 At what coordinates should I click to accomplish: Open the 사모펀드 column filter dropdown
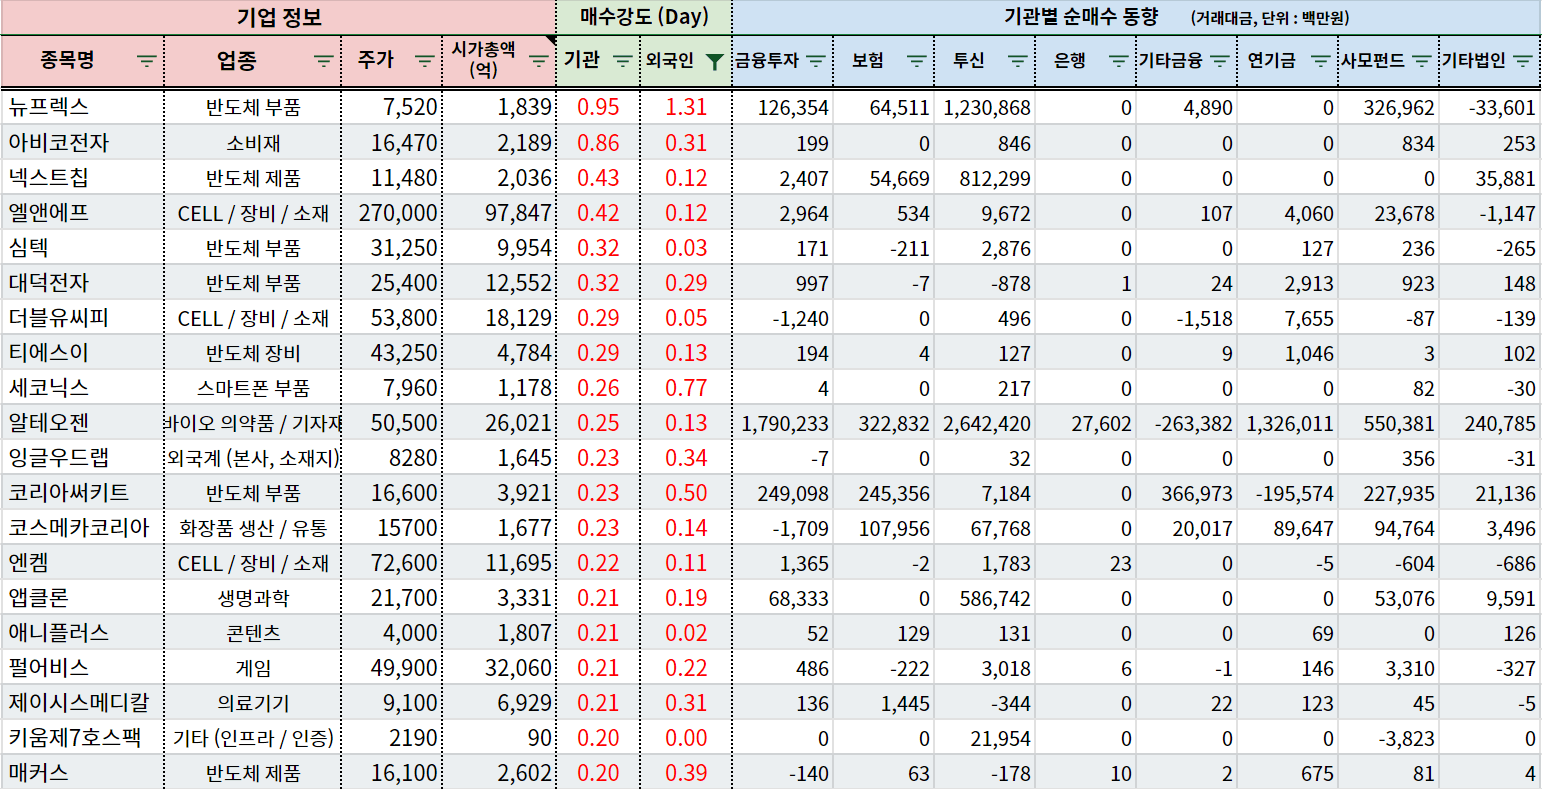[x=1421, y=61]
